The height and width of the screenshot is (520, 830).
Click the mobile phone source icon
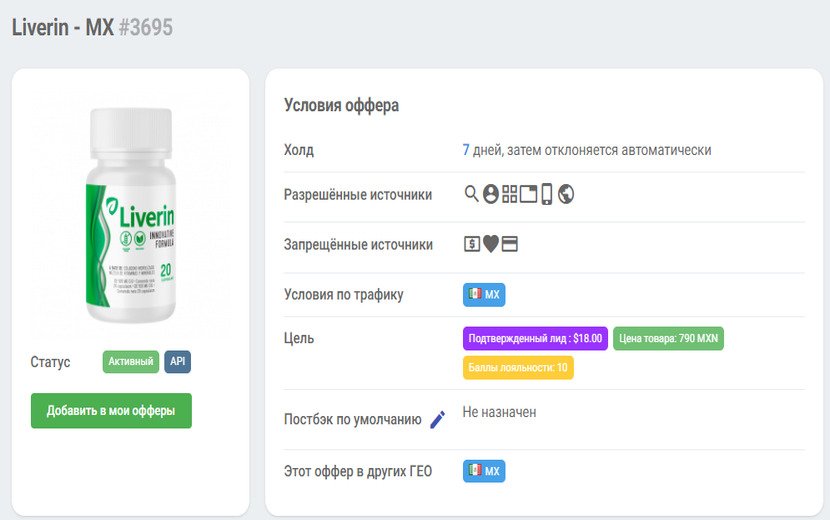pyautogui.click(x=546, y=194)
